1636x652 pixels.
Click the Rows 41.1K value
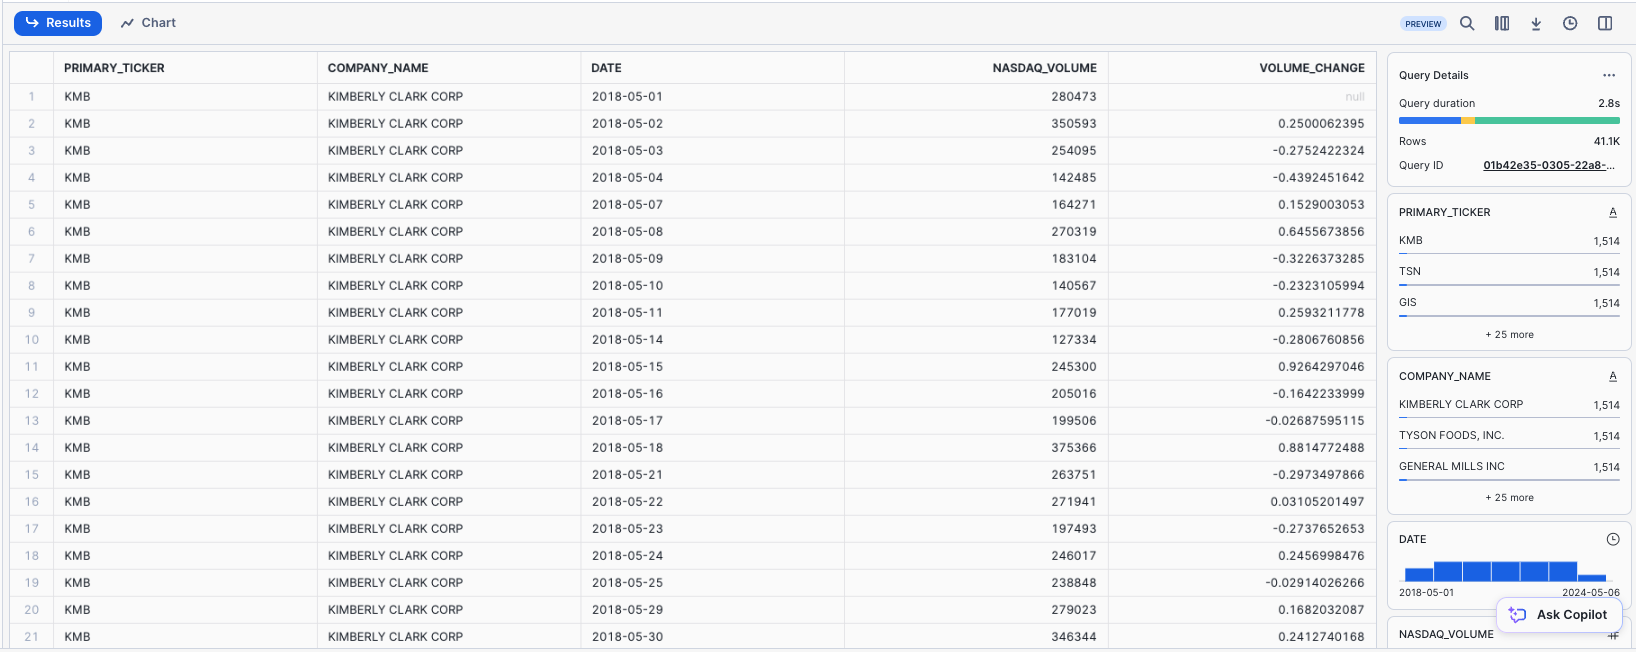coord(1607,141)
